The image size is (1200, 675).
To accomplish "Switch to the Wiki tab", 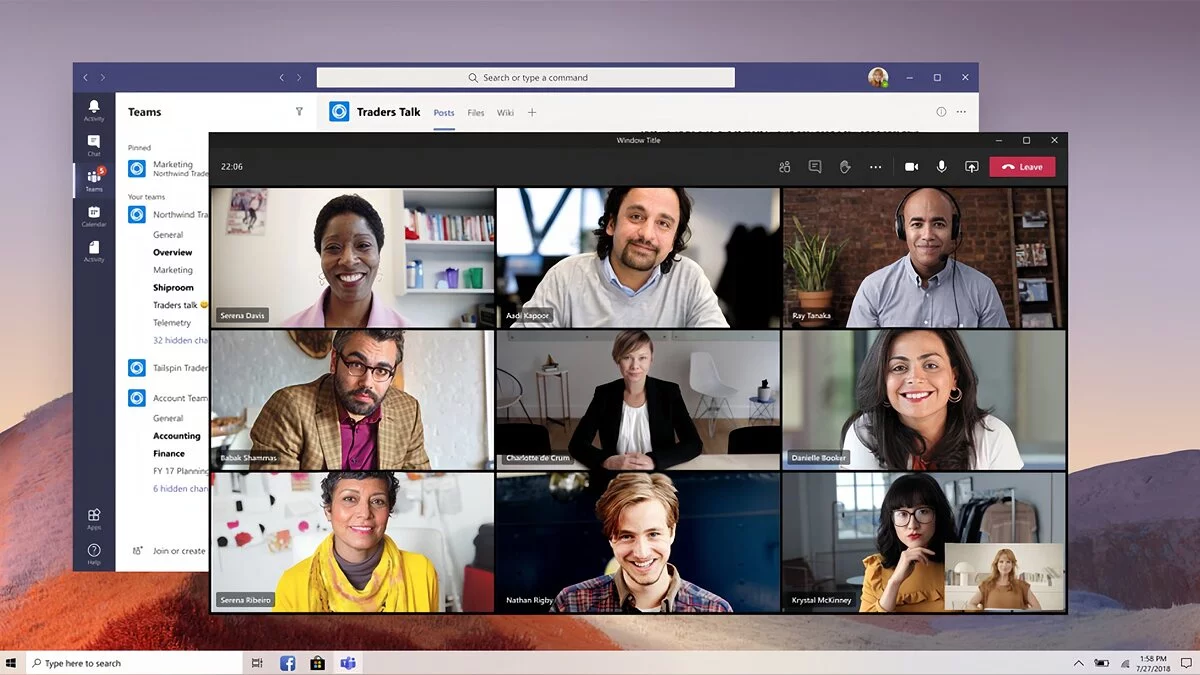I will pos(505,113).
